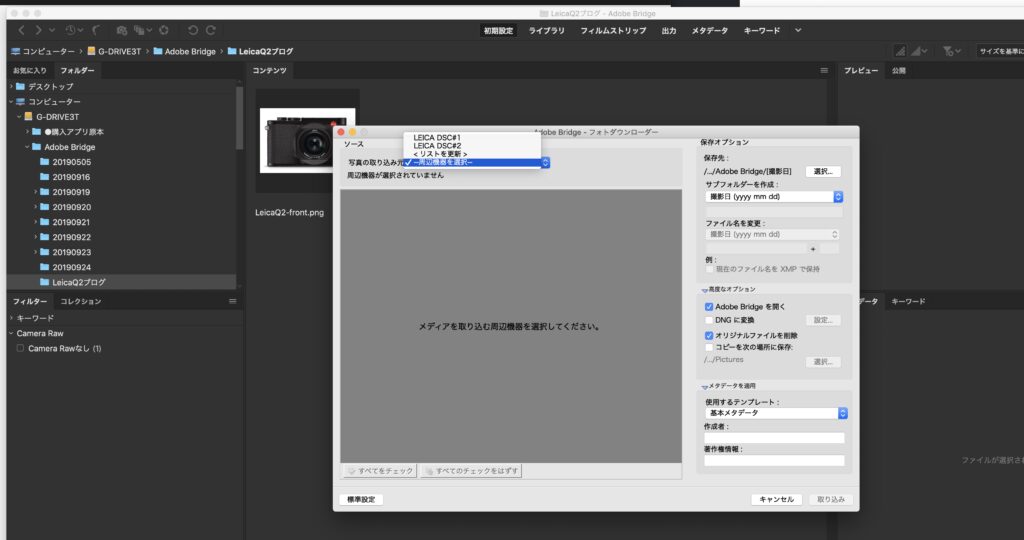Switch to キーワード workspace

coord(761,30)
